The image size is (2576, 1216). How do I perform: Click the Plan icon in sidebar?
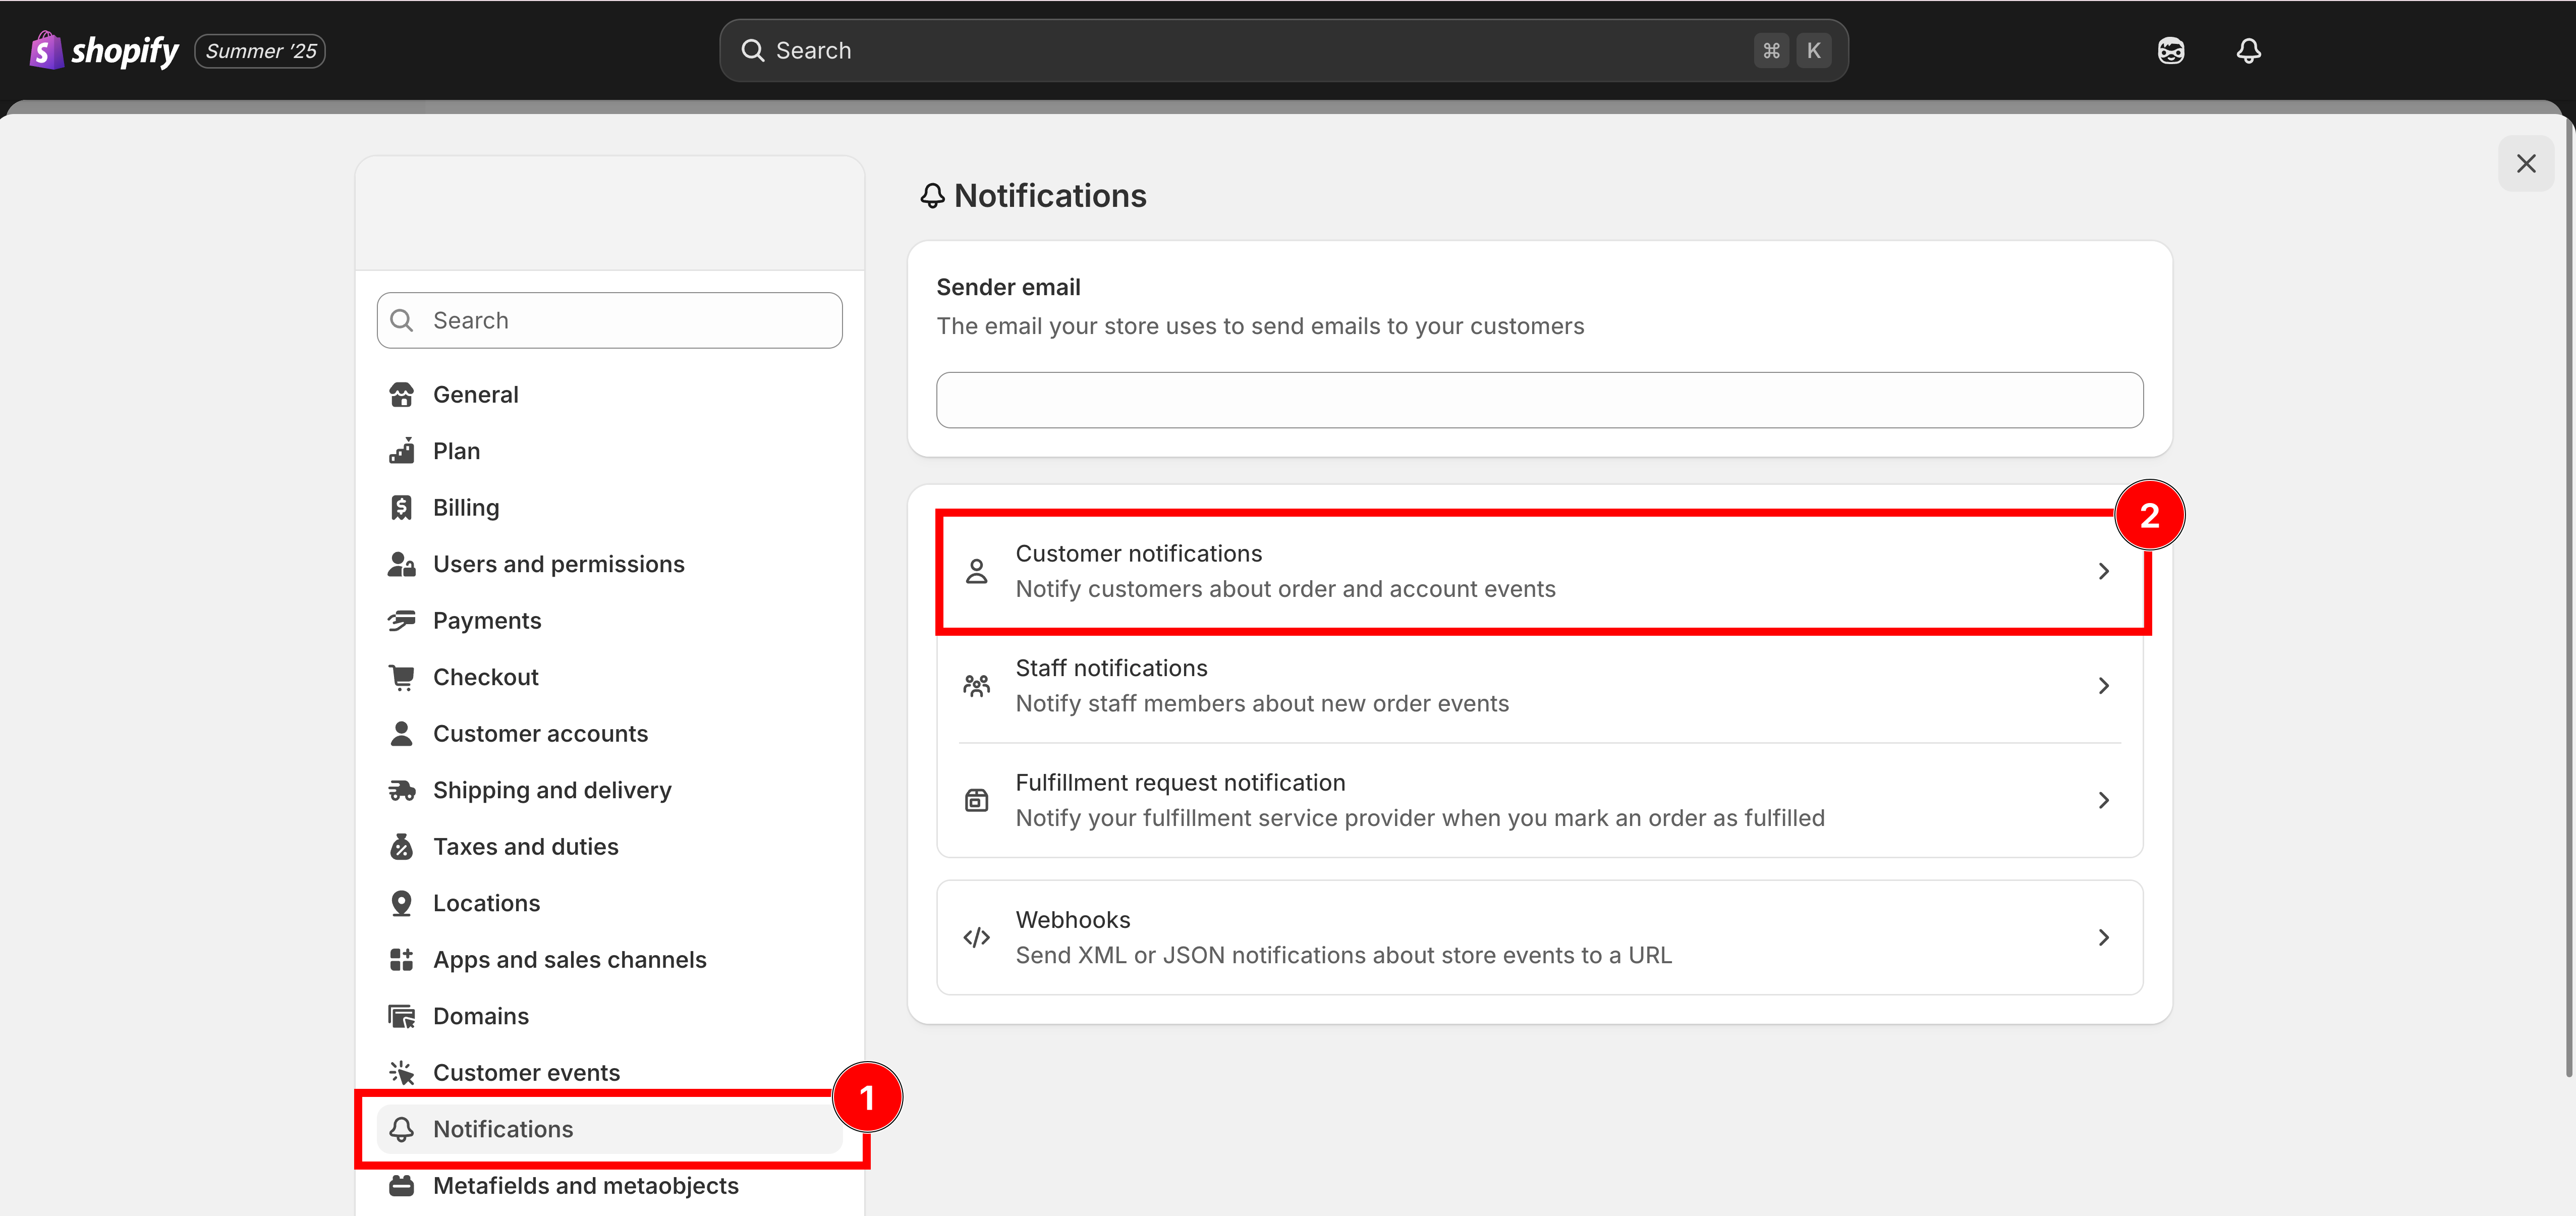coord(401,451)
